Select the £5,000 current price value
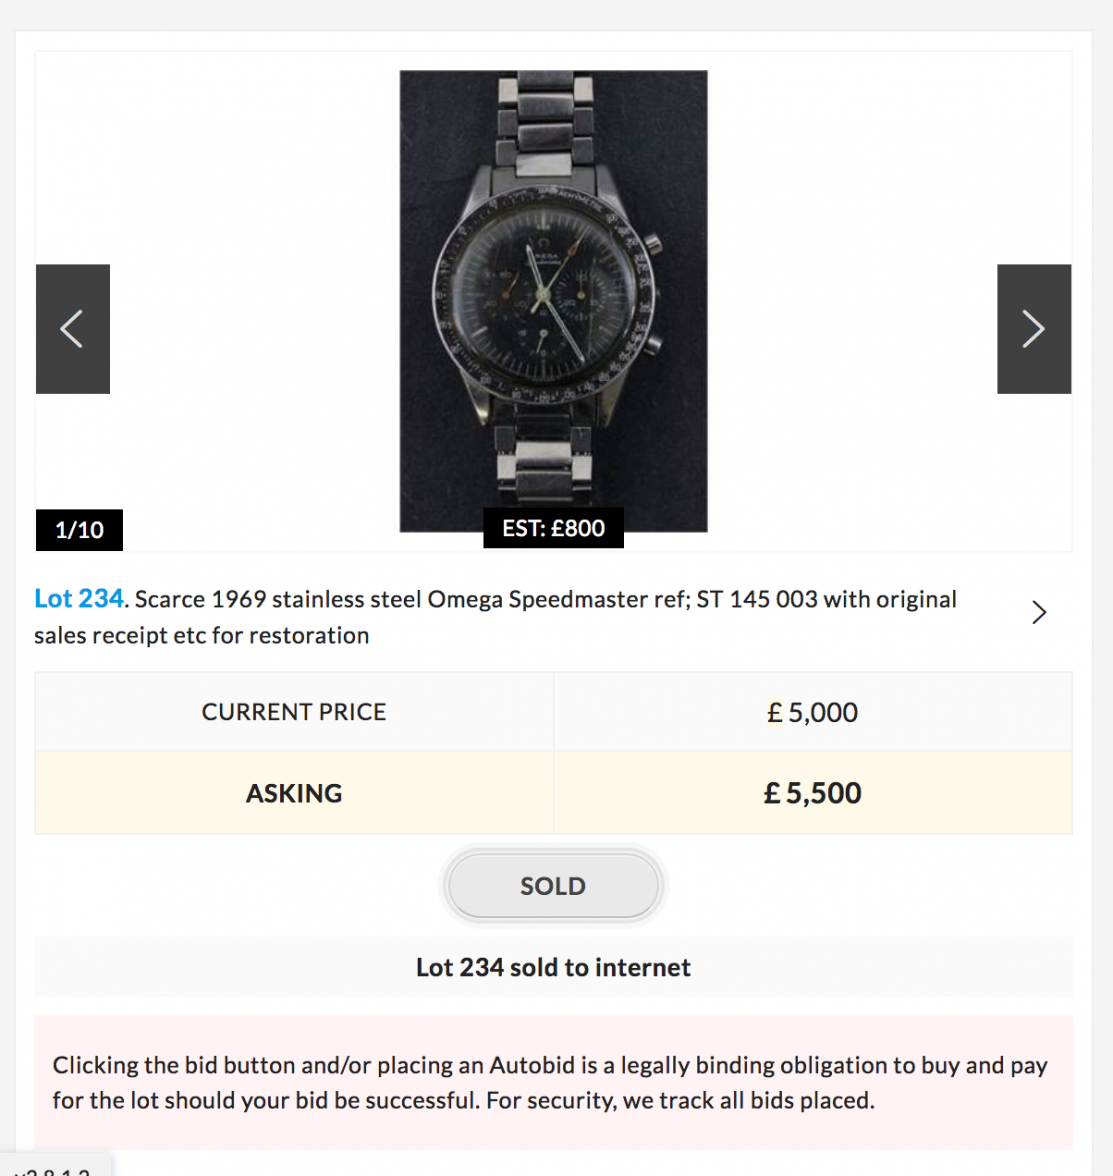The image size is (1113, 1176). [x=813, y=711]
